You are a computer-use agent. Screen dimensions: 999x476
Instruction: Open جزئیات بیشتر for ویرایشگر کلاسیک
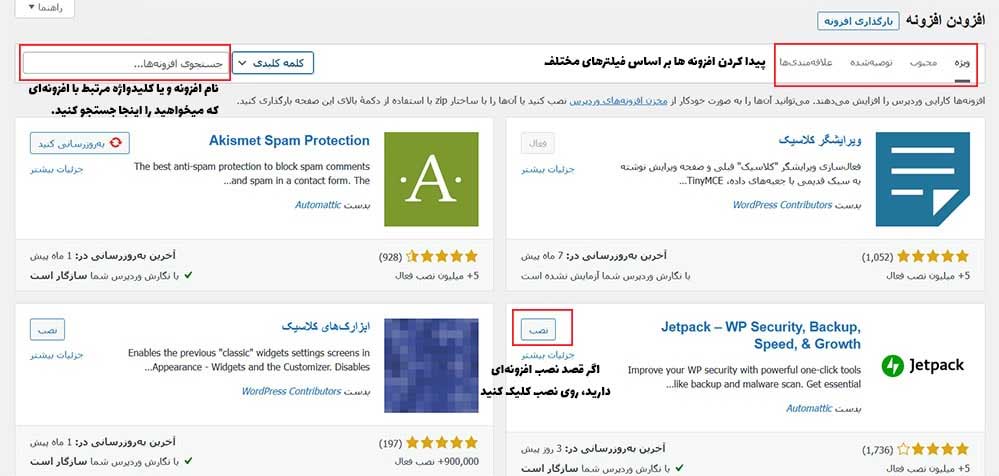point(548,169)
